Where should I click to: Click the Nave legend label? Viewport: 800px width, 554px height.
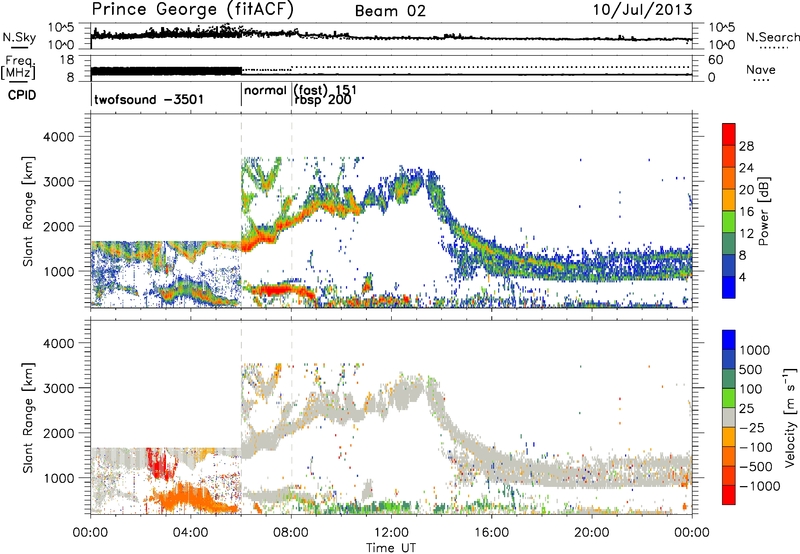pyautogui.click(x=761, y=69)
